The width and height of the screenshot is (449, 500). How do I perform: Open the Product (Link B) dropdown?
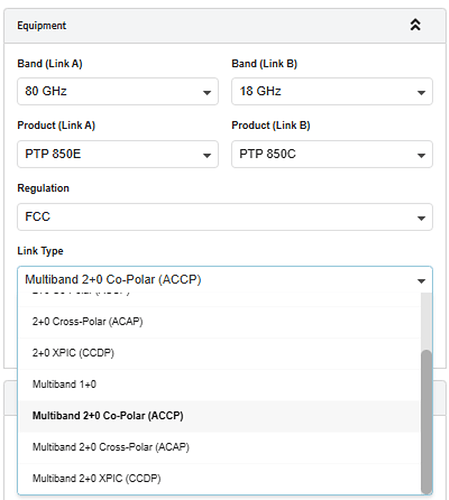pyautogui.click(x=332, y=154)
